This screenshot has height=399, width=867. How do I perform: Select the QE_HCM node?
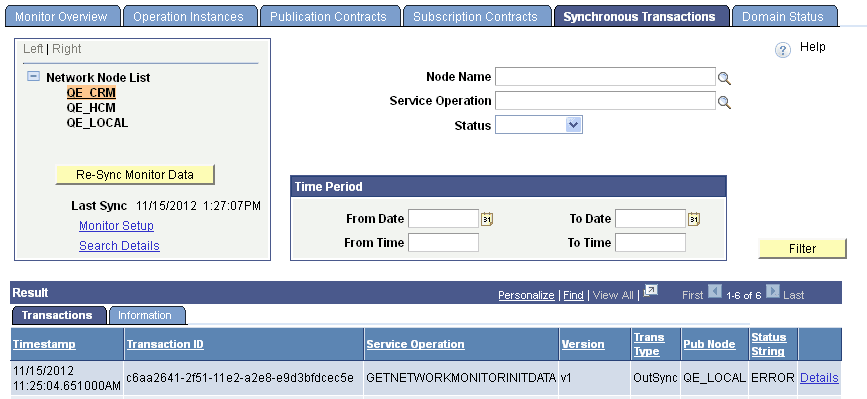coord(91,108)
